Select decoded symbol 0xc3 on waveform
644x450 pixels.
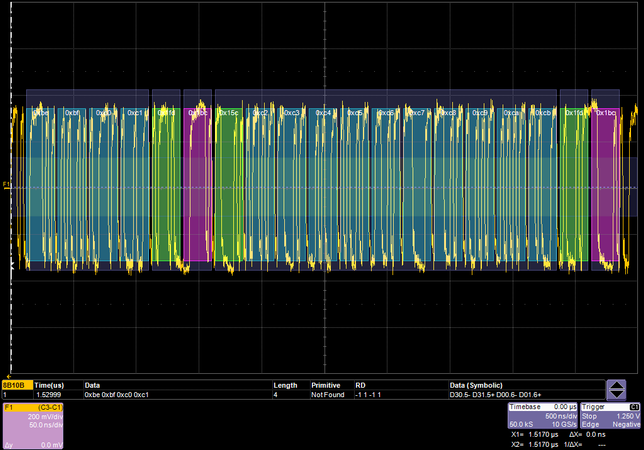(x=292, y=184)
